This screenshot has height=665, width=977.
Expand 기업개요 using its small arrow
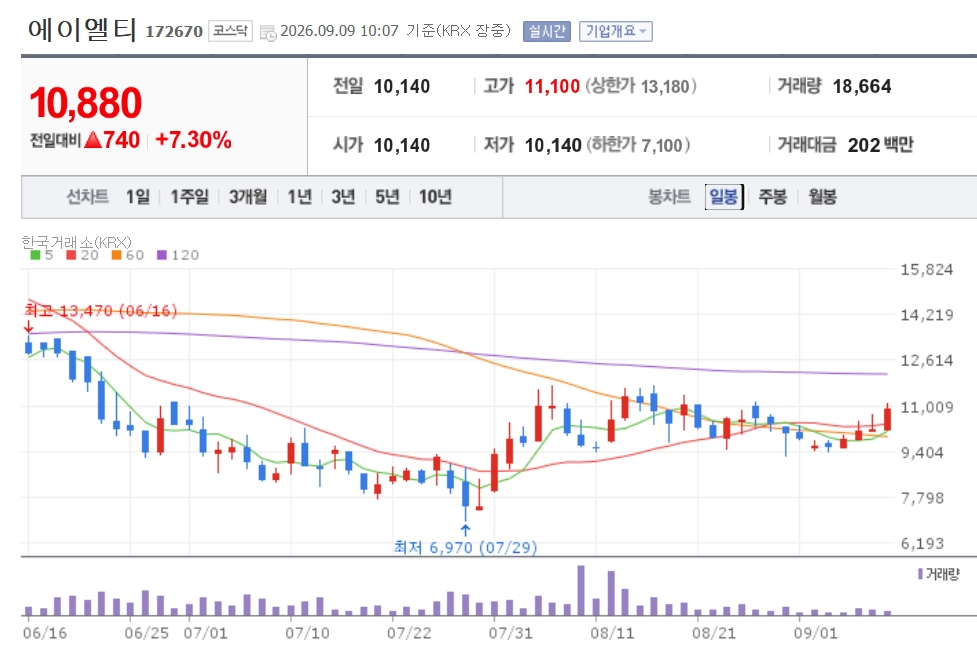click(643, 31)
